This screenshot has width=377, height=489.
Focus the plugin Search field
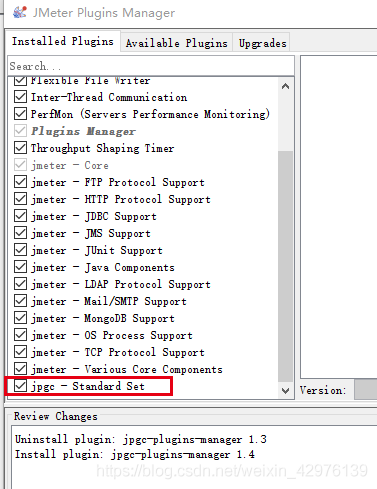pyautogui.click(x=151, y=66)
